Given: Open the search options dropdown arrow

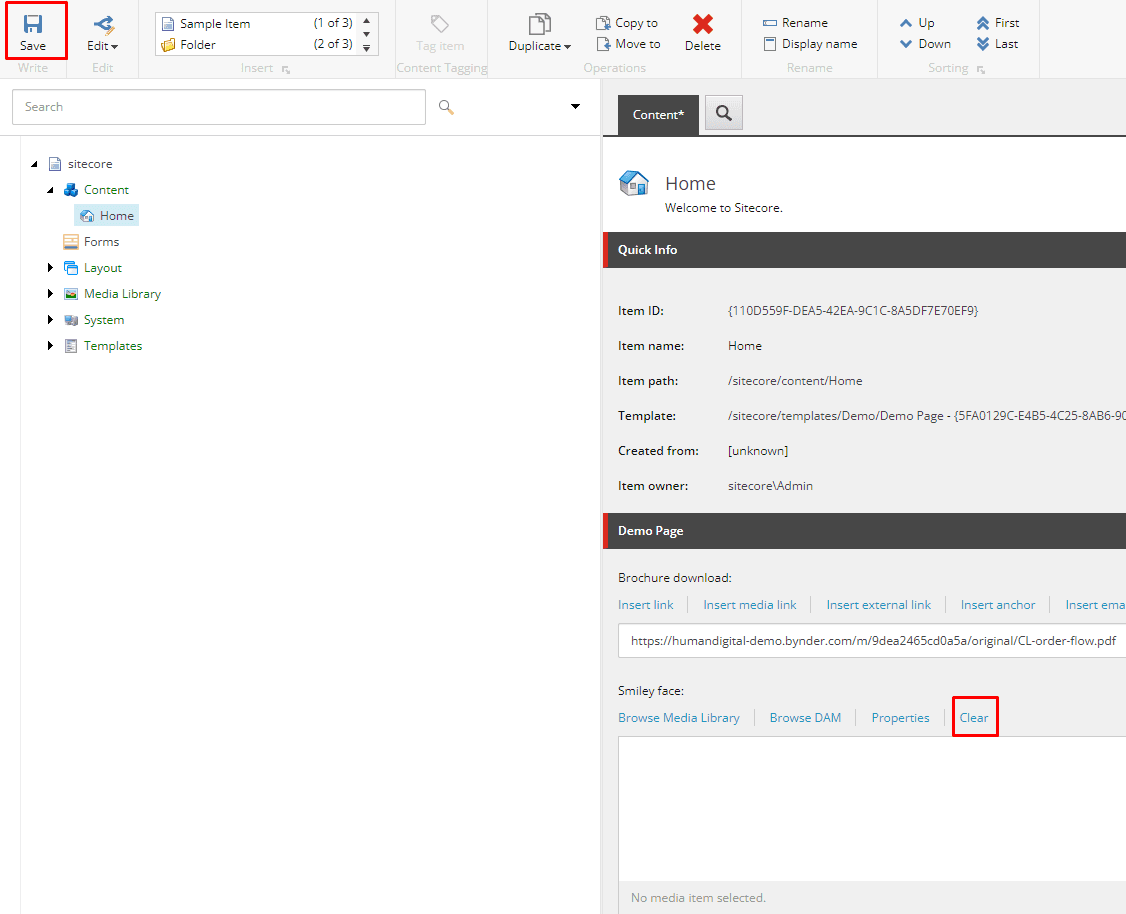Looking at the screenshot, I should (x=575, y=107).
